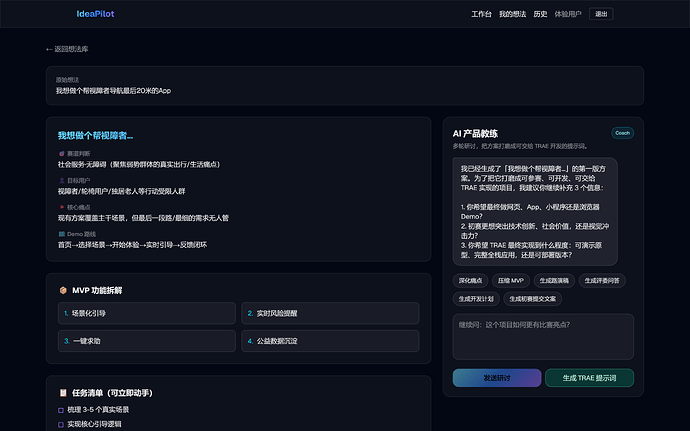Image resolution: width=690 pixels, height=431 pixels.
Task: Click the target icon beside 赛道判断
Action: pyautogui.click(x=62, y=154)
